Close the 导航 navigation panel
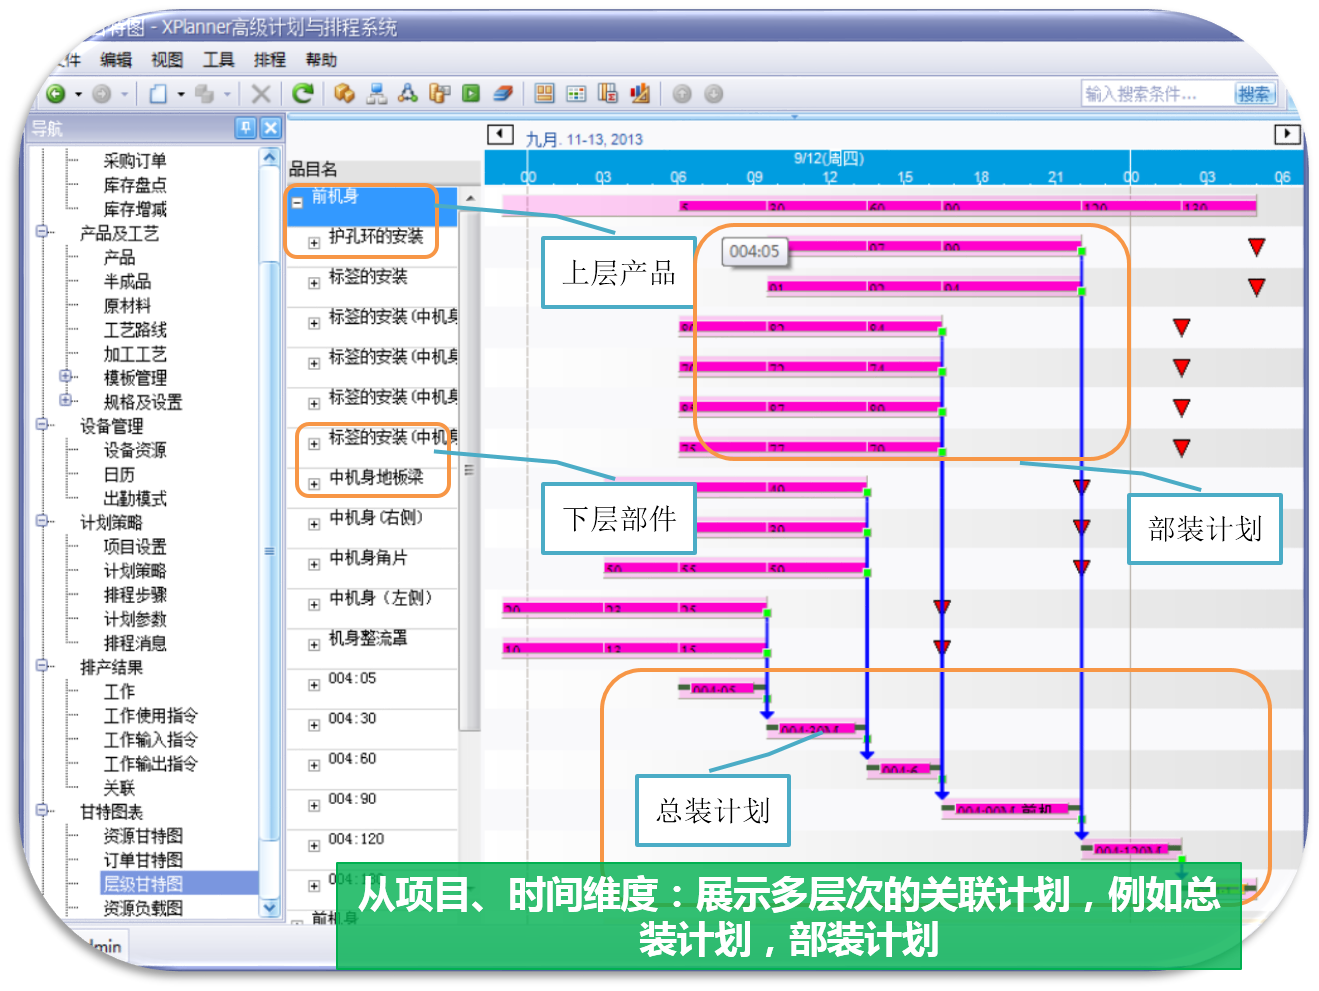Viewport: 1319px width, 991px height. (270, 128)
